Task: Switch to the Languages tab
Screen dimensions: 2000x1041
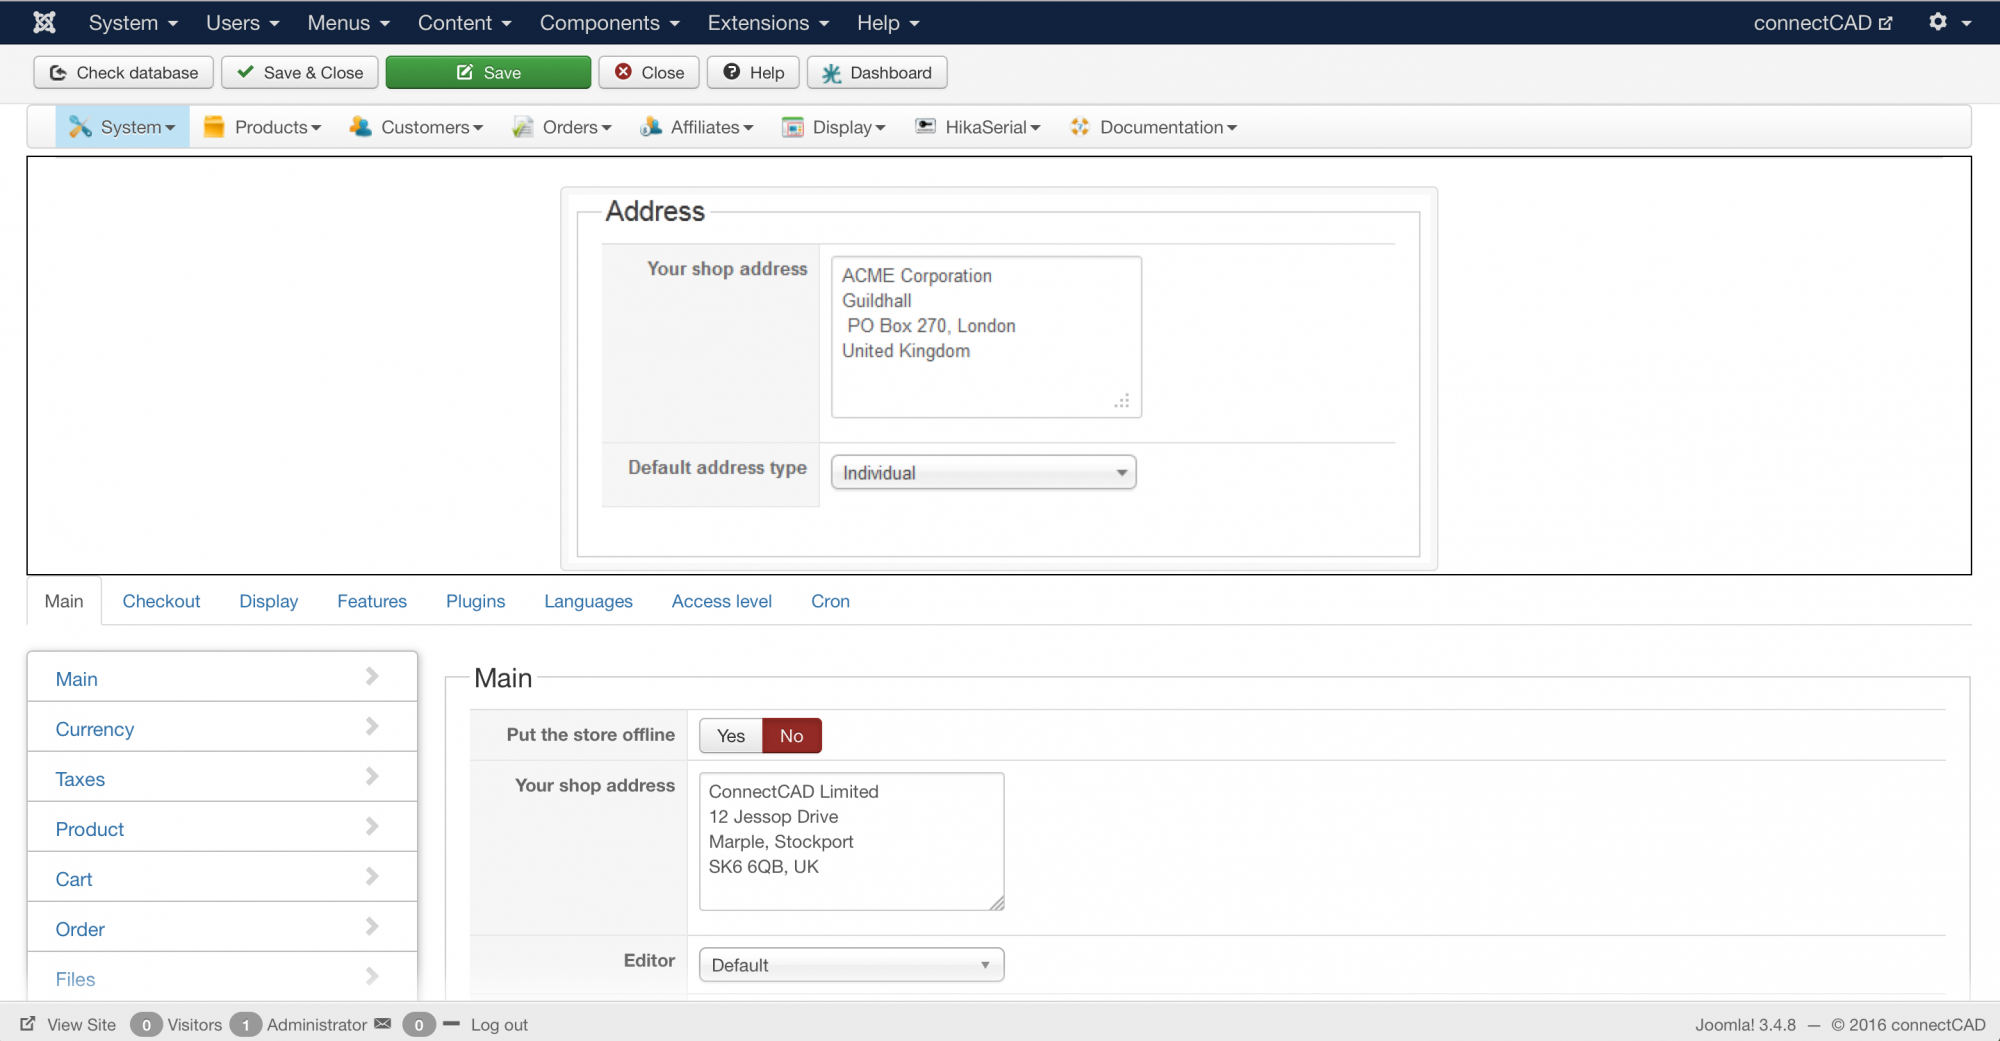Action: (x=589, y=601)
